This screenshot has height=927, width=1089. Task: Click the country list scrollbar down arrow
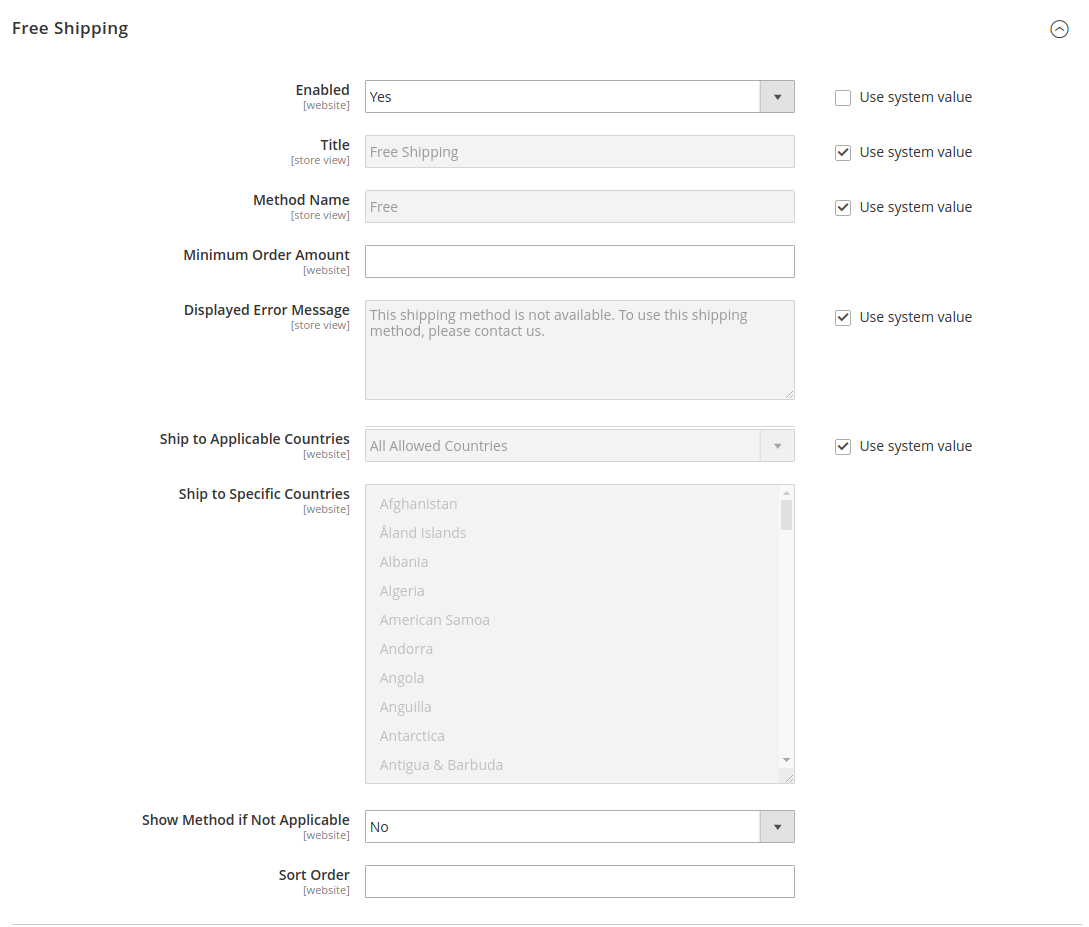click(x=786, y=760)
